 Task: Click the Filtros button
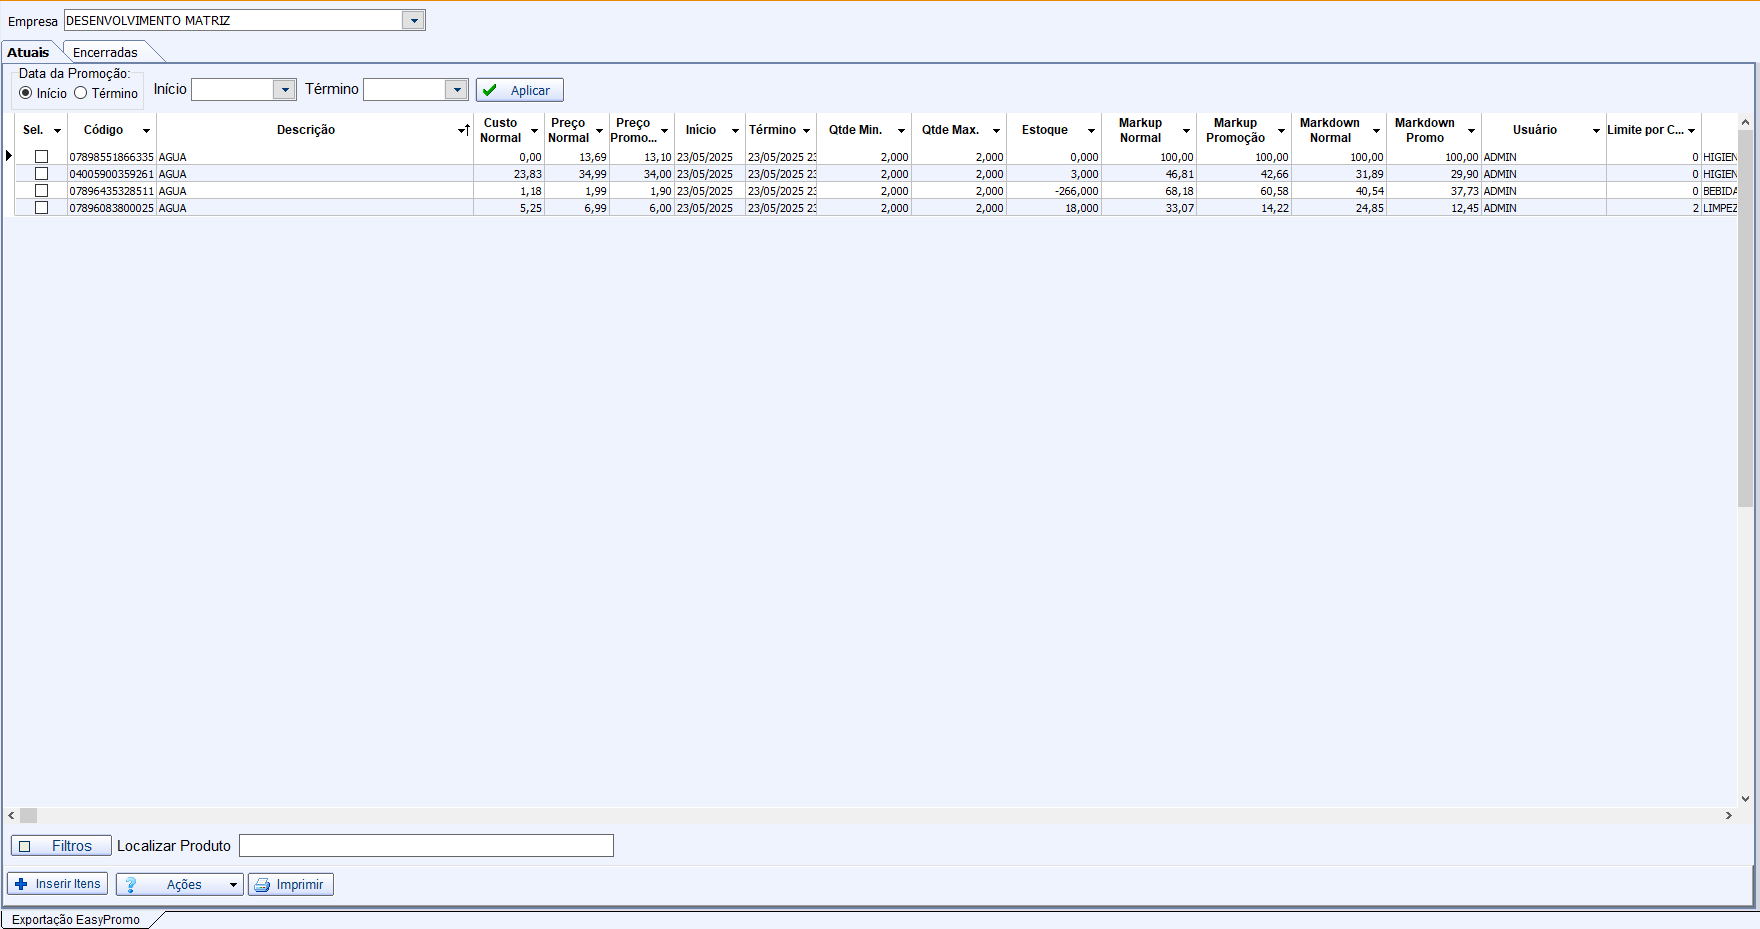60,846
